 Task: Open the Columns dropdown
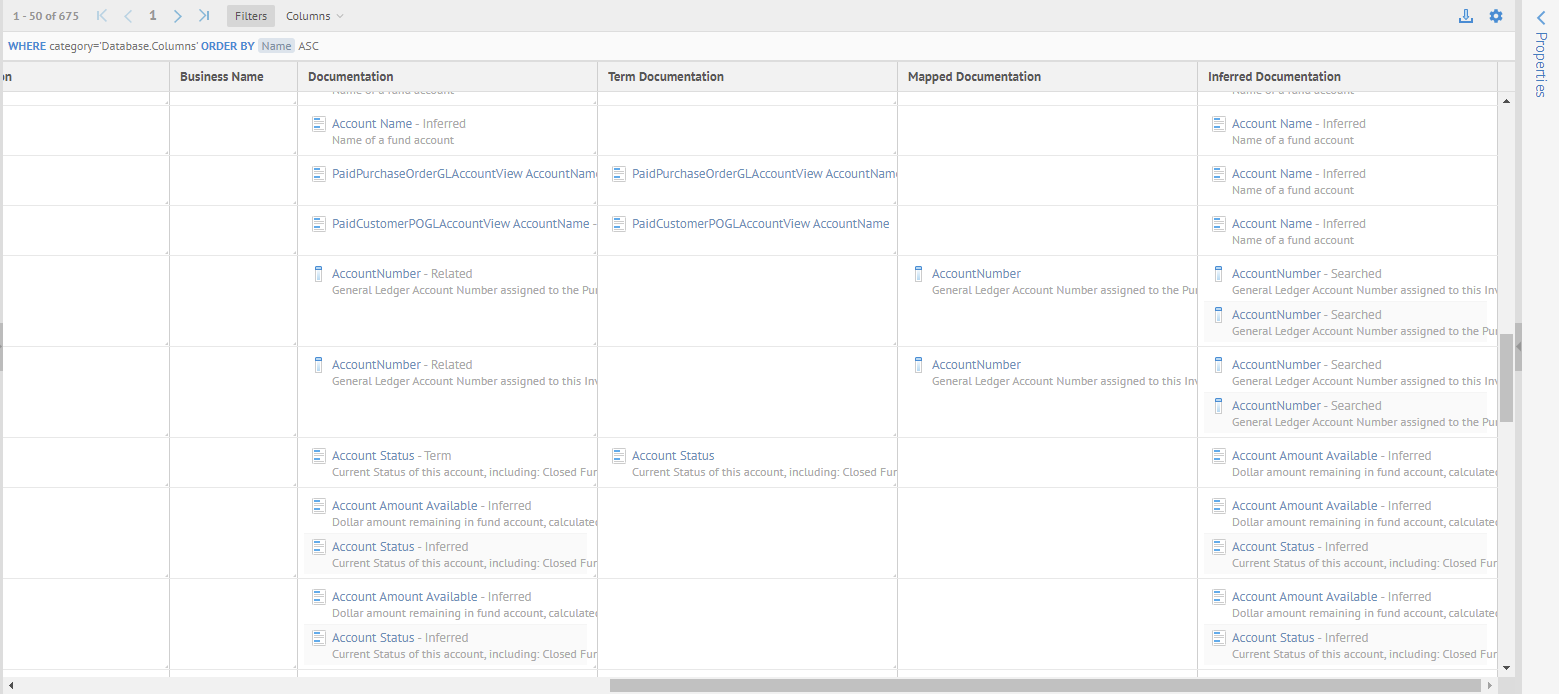[314, 16]
